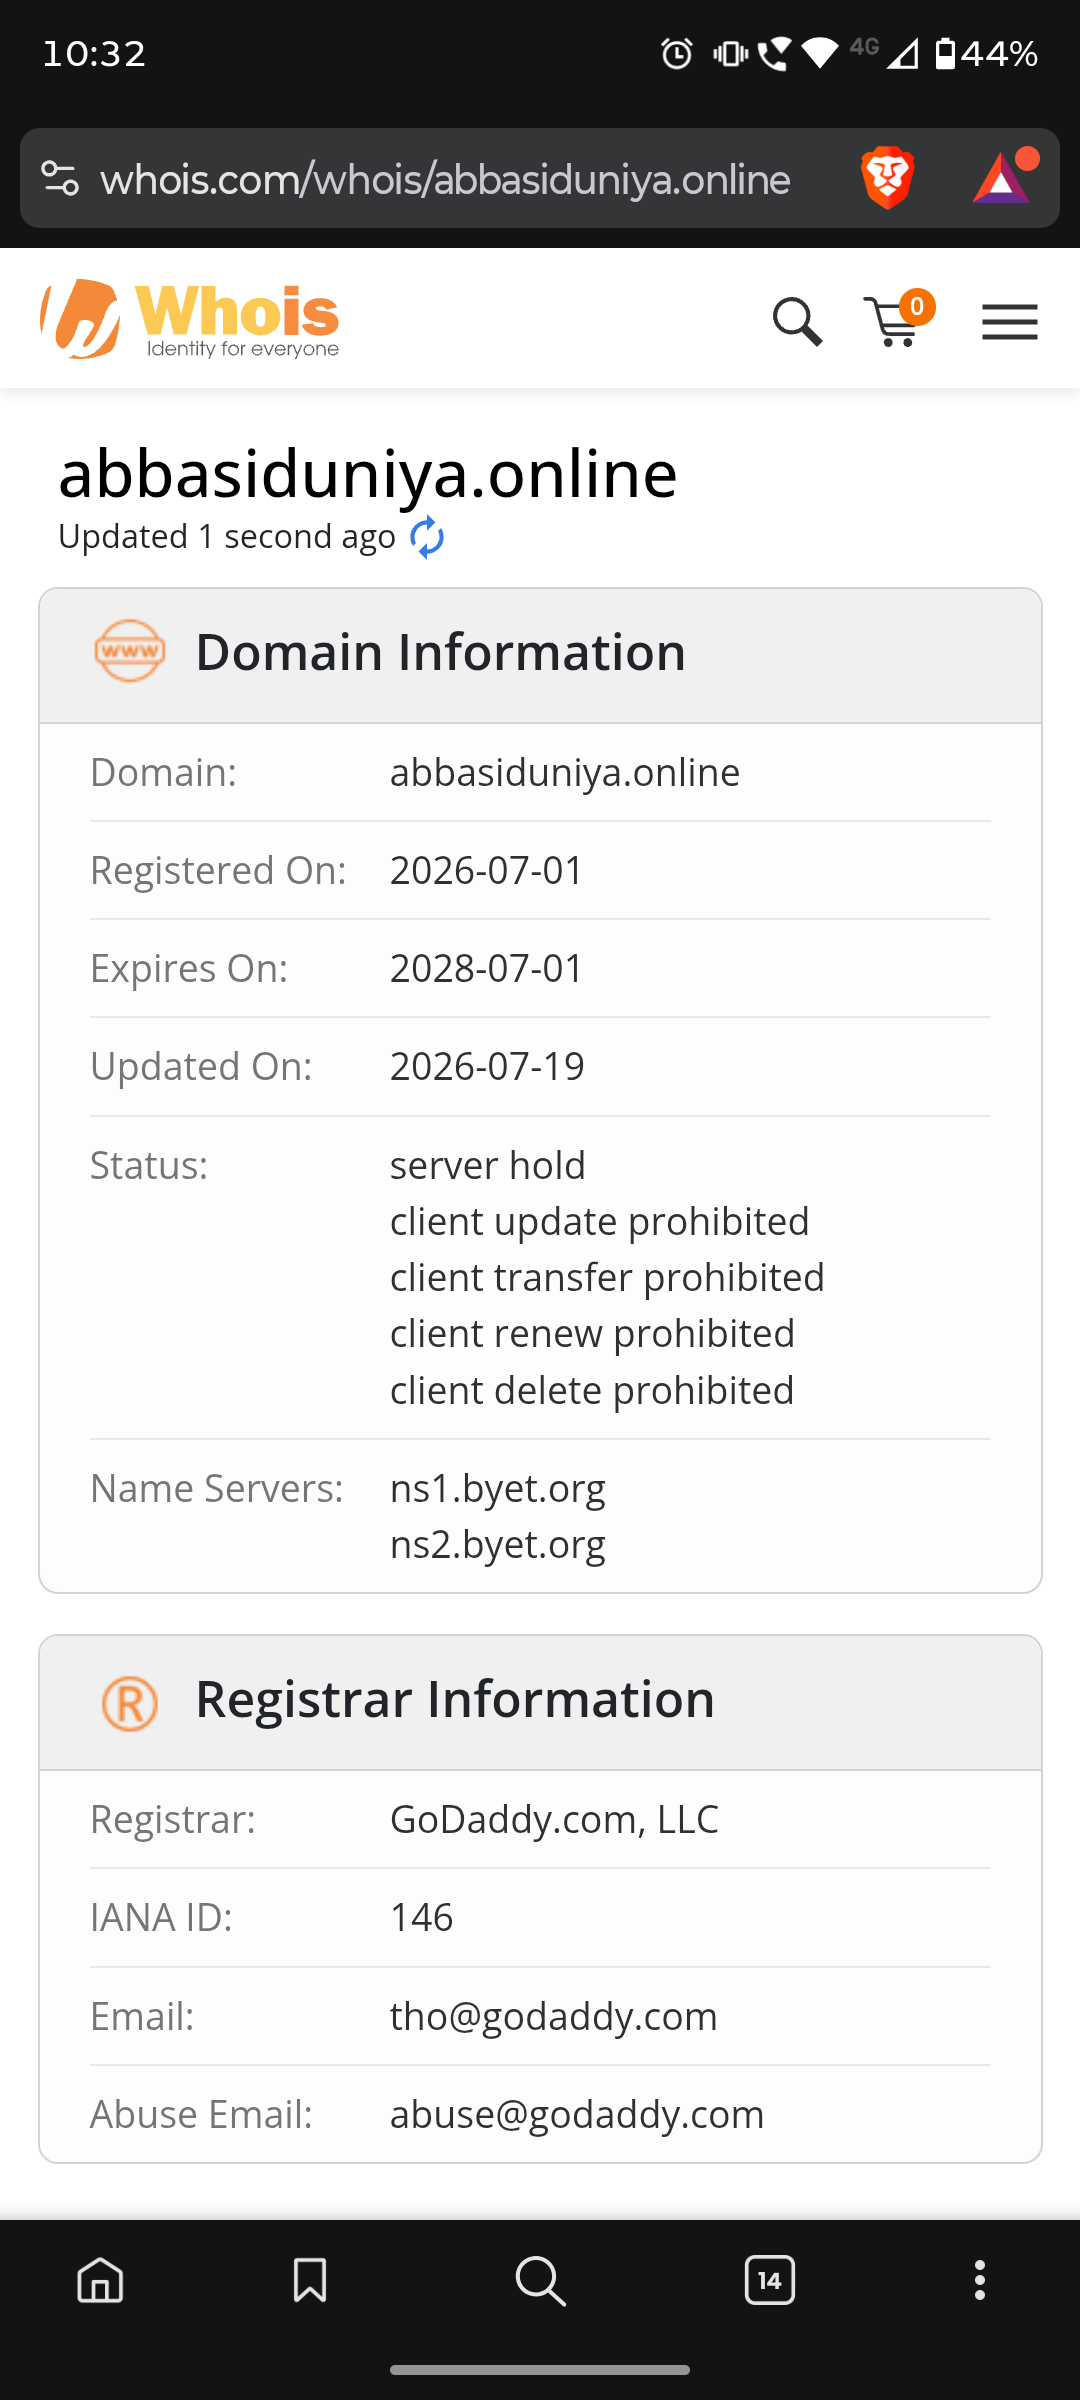Tap the bottom bar search icon
Viewport: 1080px width, 2400px height.
tap(541, 2281)
